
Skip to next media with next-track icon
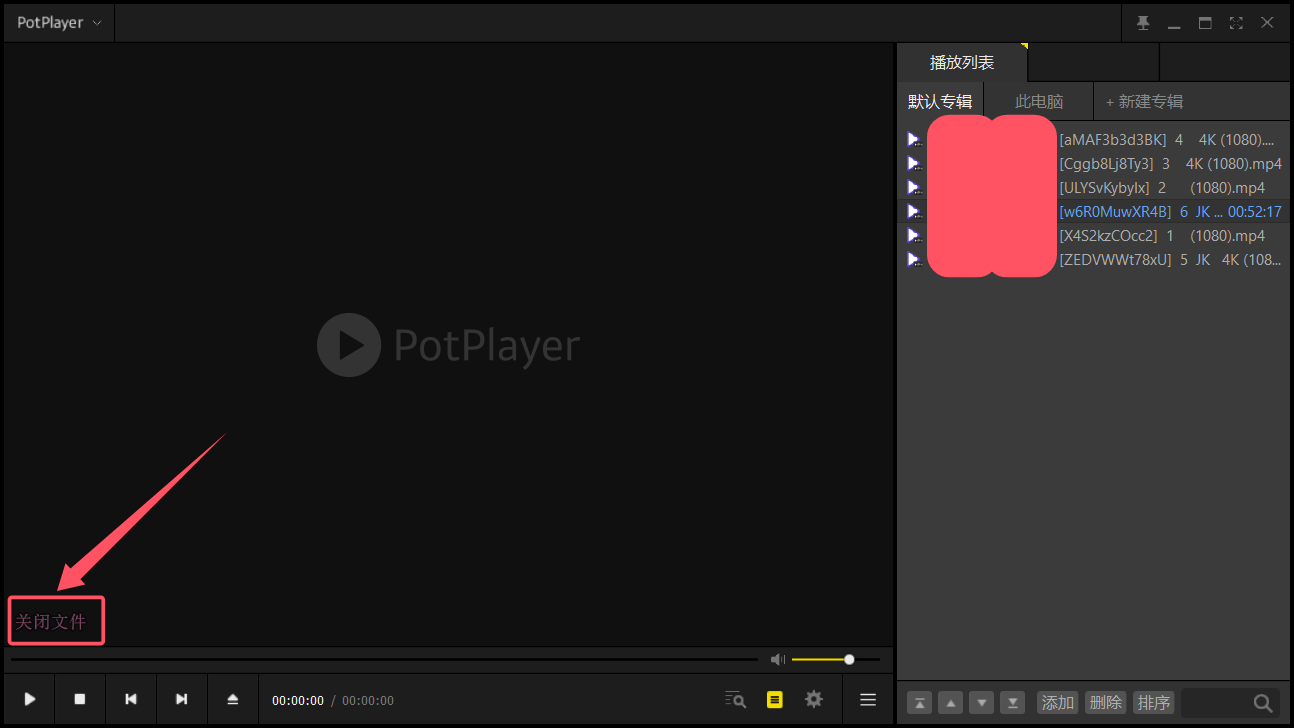181,699
